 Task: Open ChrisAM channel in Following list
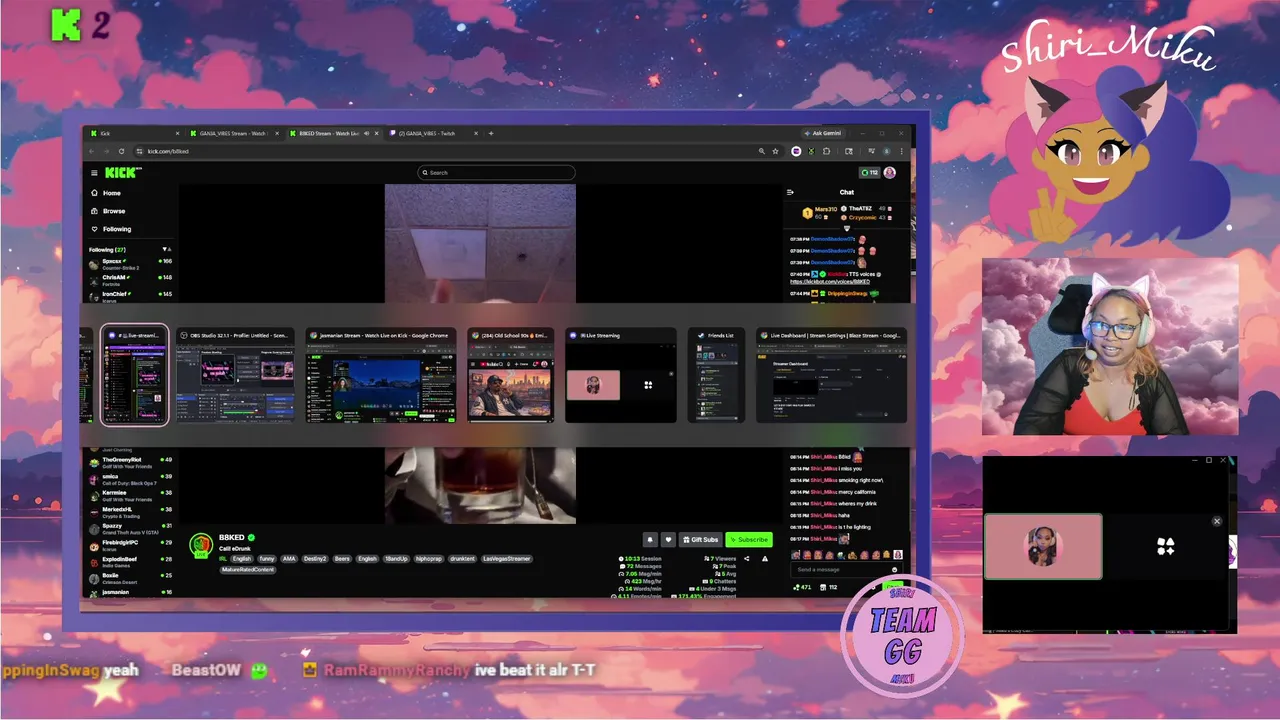pyautogui.click(x=130, y=280)
